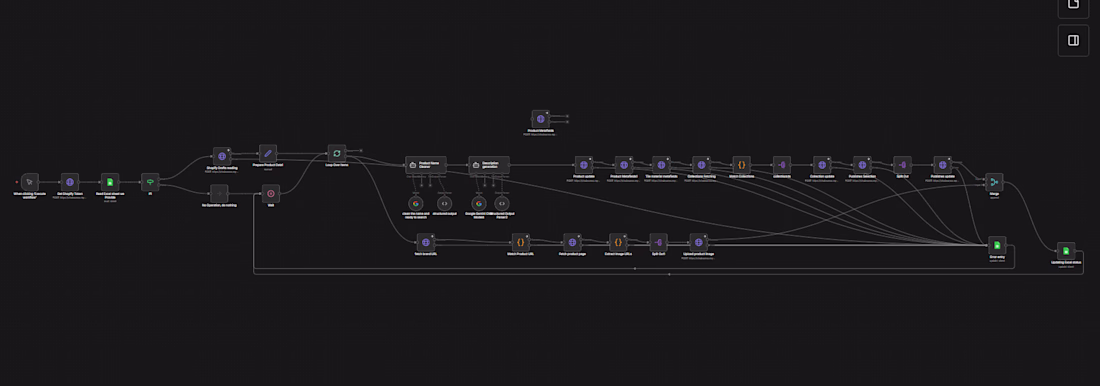Select the Loop Over Items node
1100x386 pixels.
[337, 154]
